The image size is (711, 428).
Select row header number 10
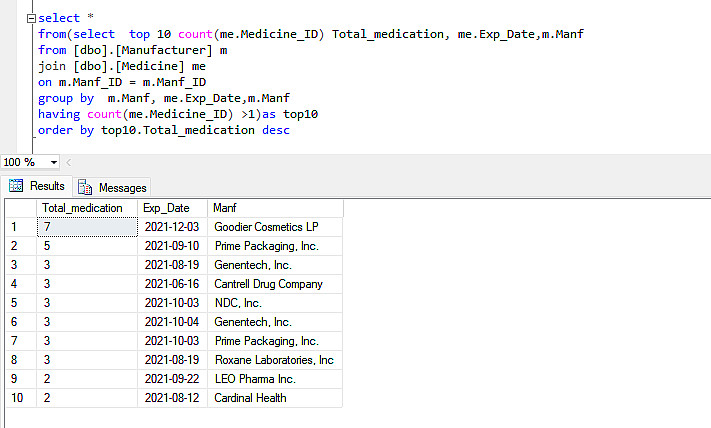coord(21,398)
